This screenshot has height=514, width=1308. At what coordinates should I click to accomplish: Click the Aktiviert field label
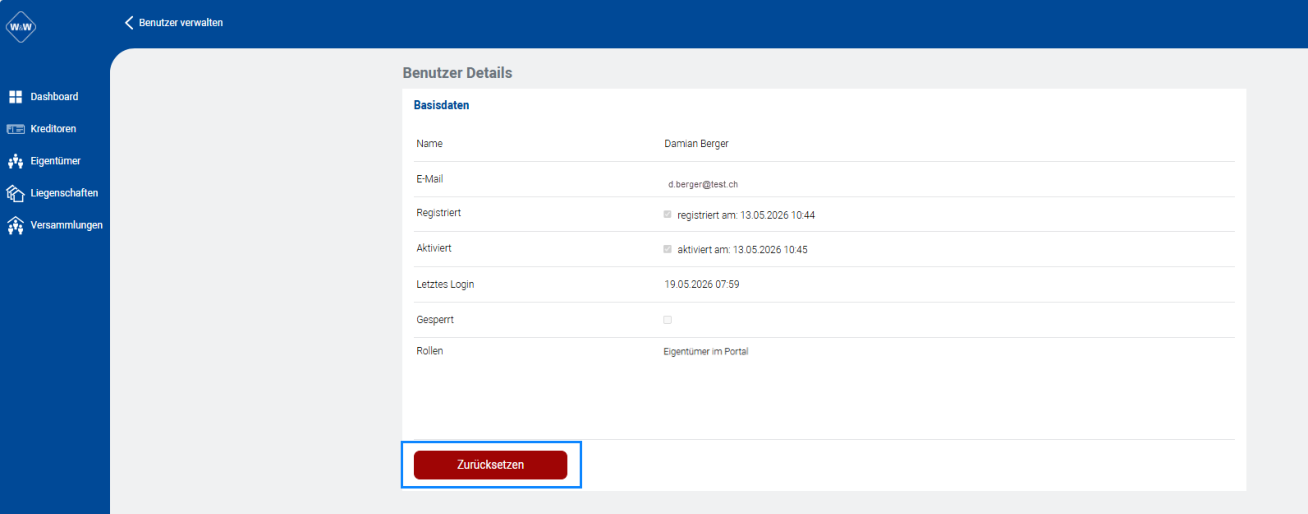coord(434,248)
